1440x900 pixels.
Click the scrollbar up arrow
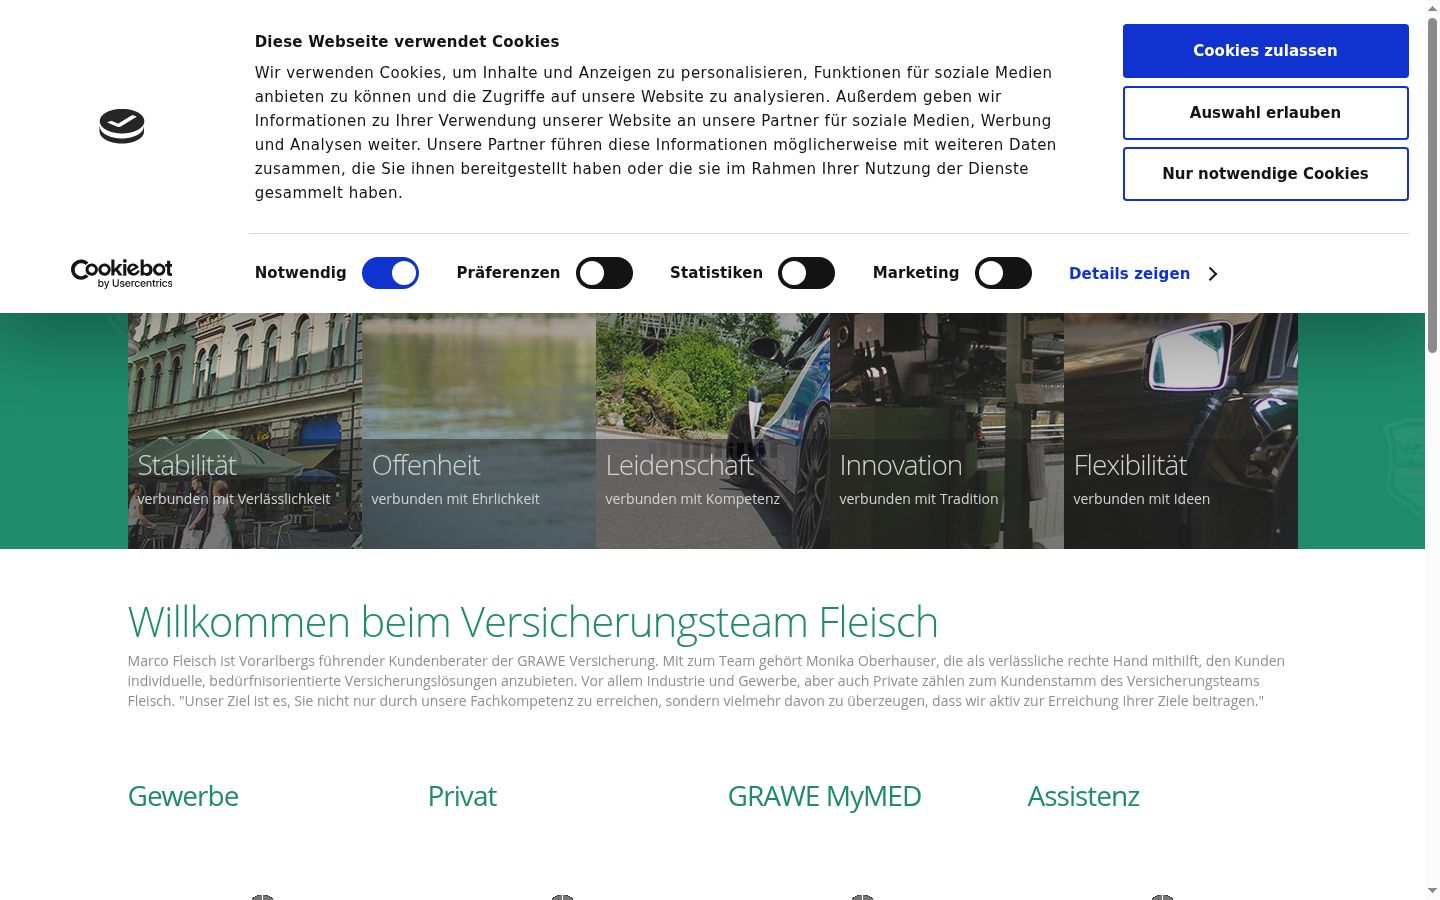pyautogui.click(x=1432, y=8)
